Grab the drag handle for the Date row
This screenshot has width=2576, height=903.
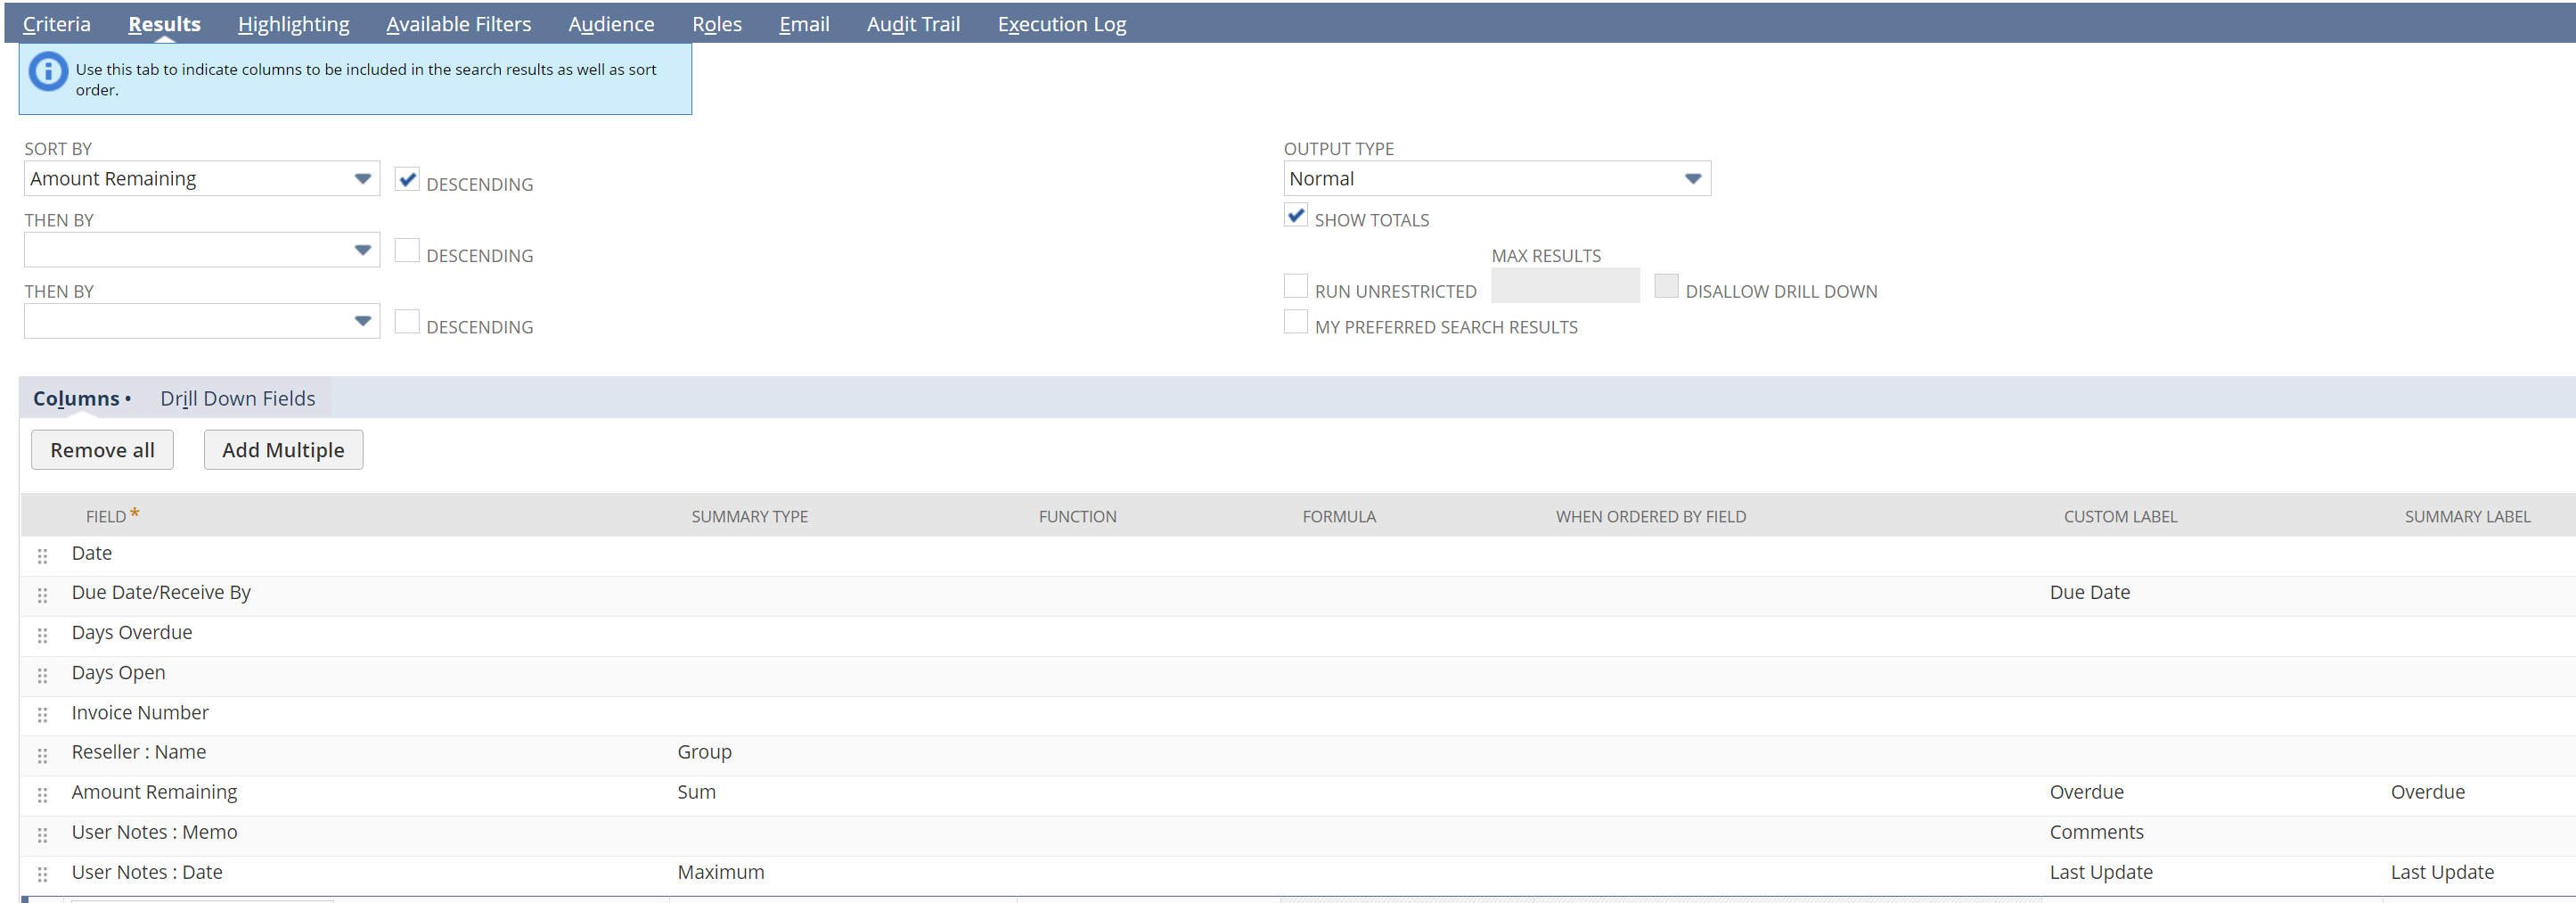click(x=42, y=556)
